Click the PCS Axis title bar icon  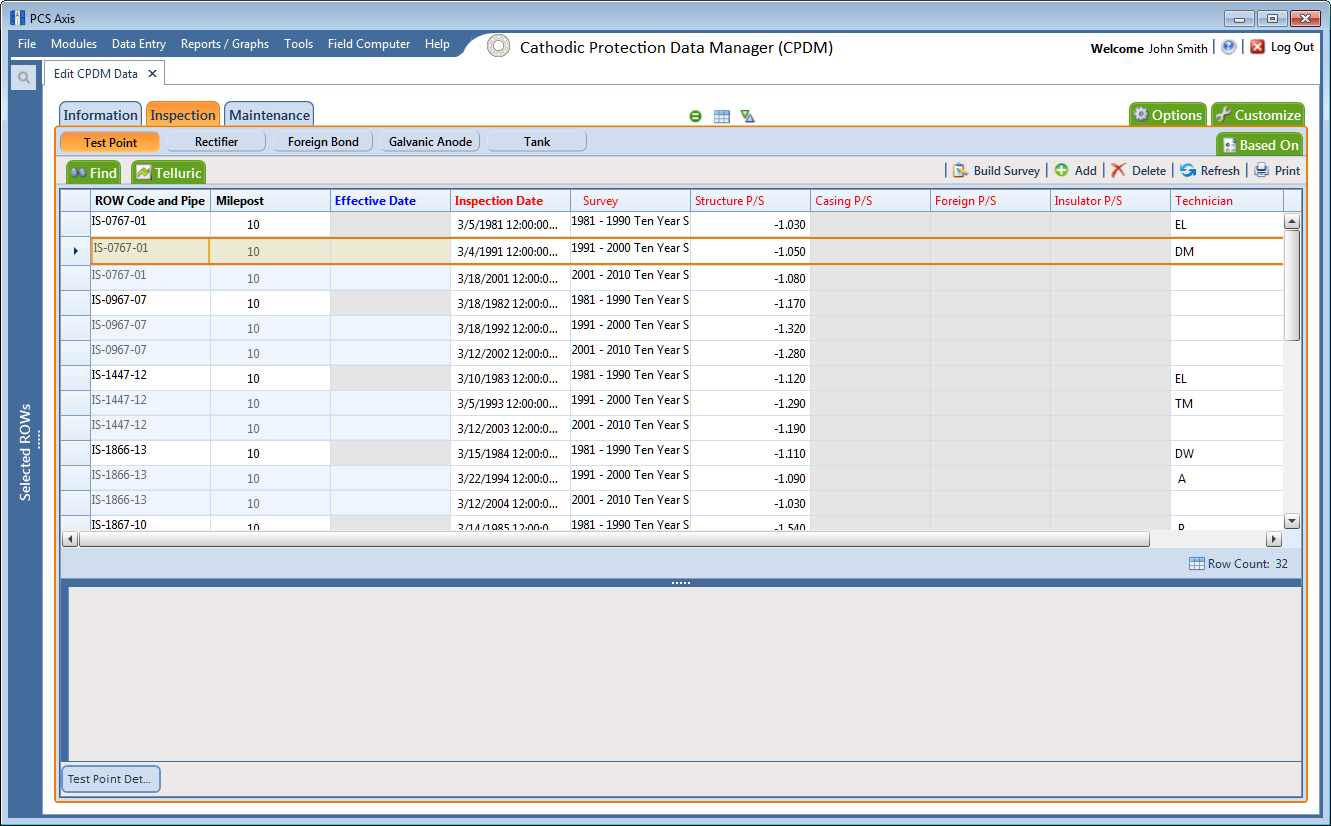(x=18, y=18)
